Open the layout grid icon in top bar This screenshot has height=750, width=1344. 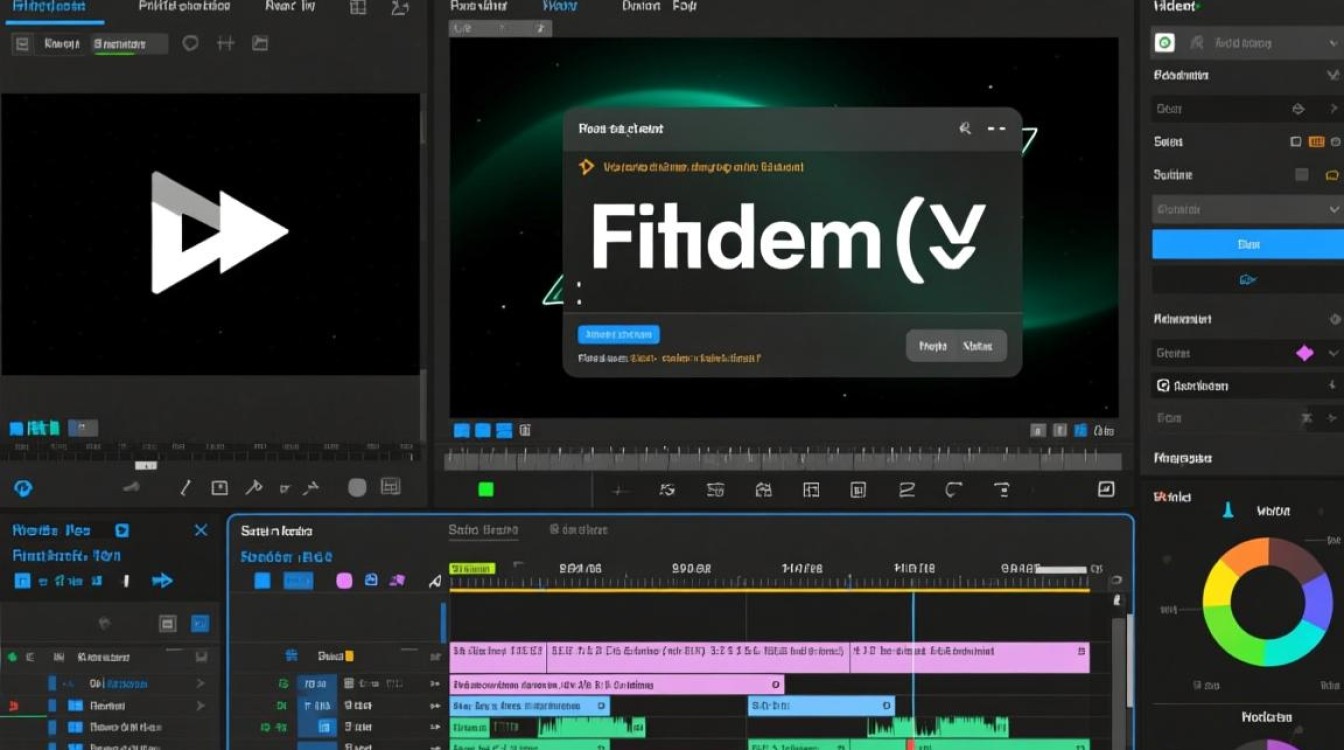pos(358,8)
